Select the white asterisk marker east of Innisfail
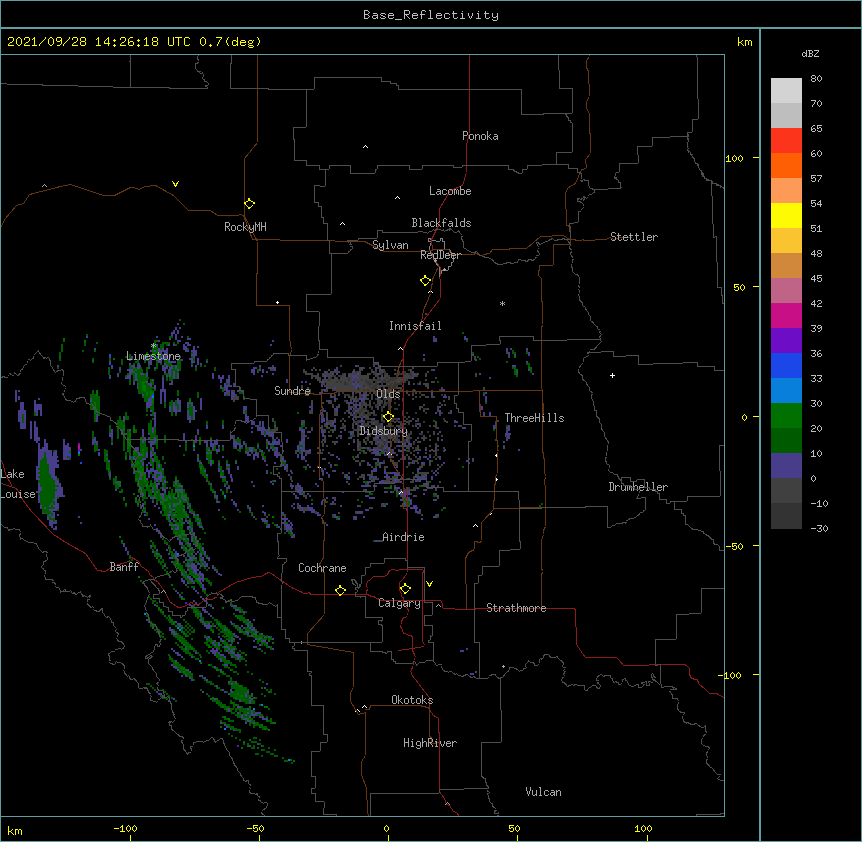862x842 pixels. tap(502, 303)
